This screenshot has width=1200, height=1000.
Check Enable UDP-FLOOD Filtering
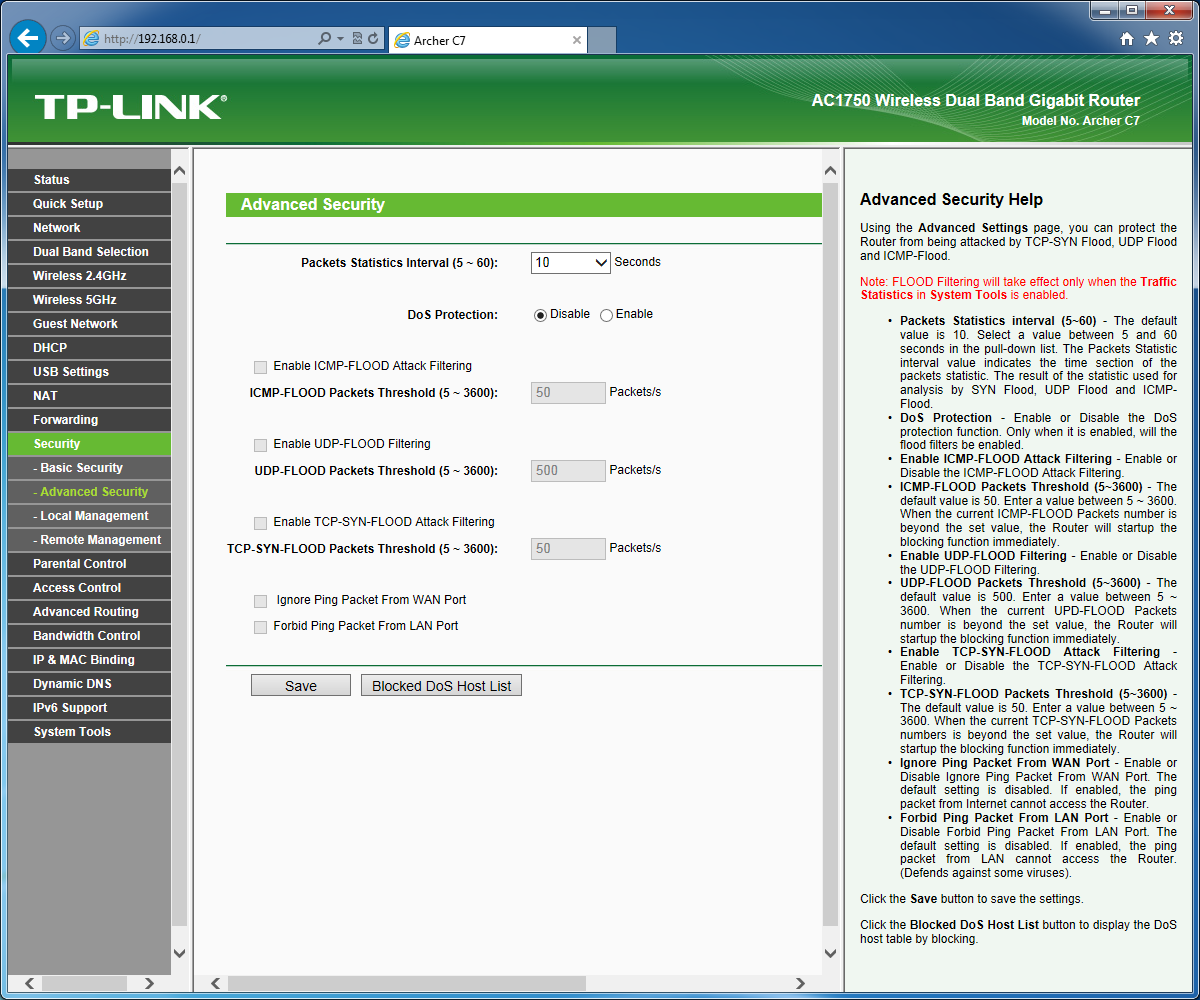tap(260, 445)
